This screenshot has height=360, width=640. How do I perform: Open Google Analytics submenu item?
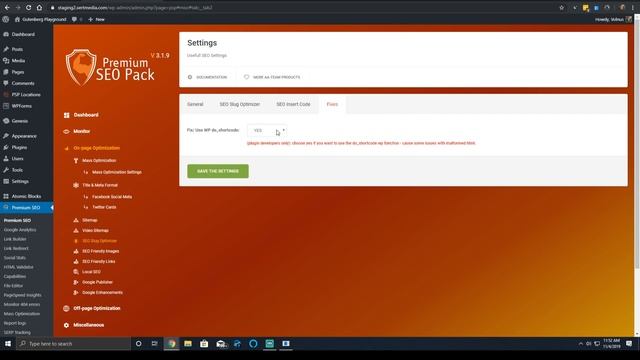pos(20,230)
